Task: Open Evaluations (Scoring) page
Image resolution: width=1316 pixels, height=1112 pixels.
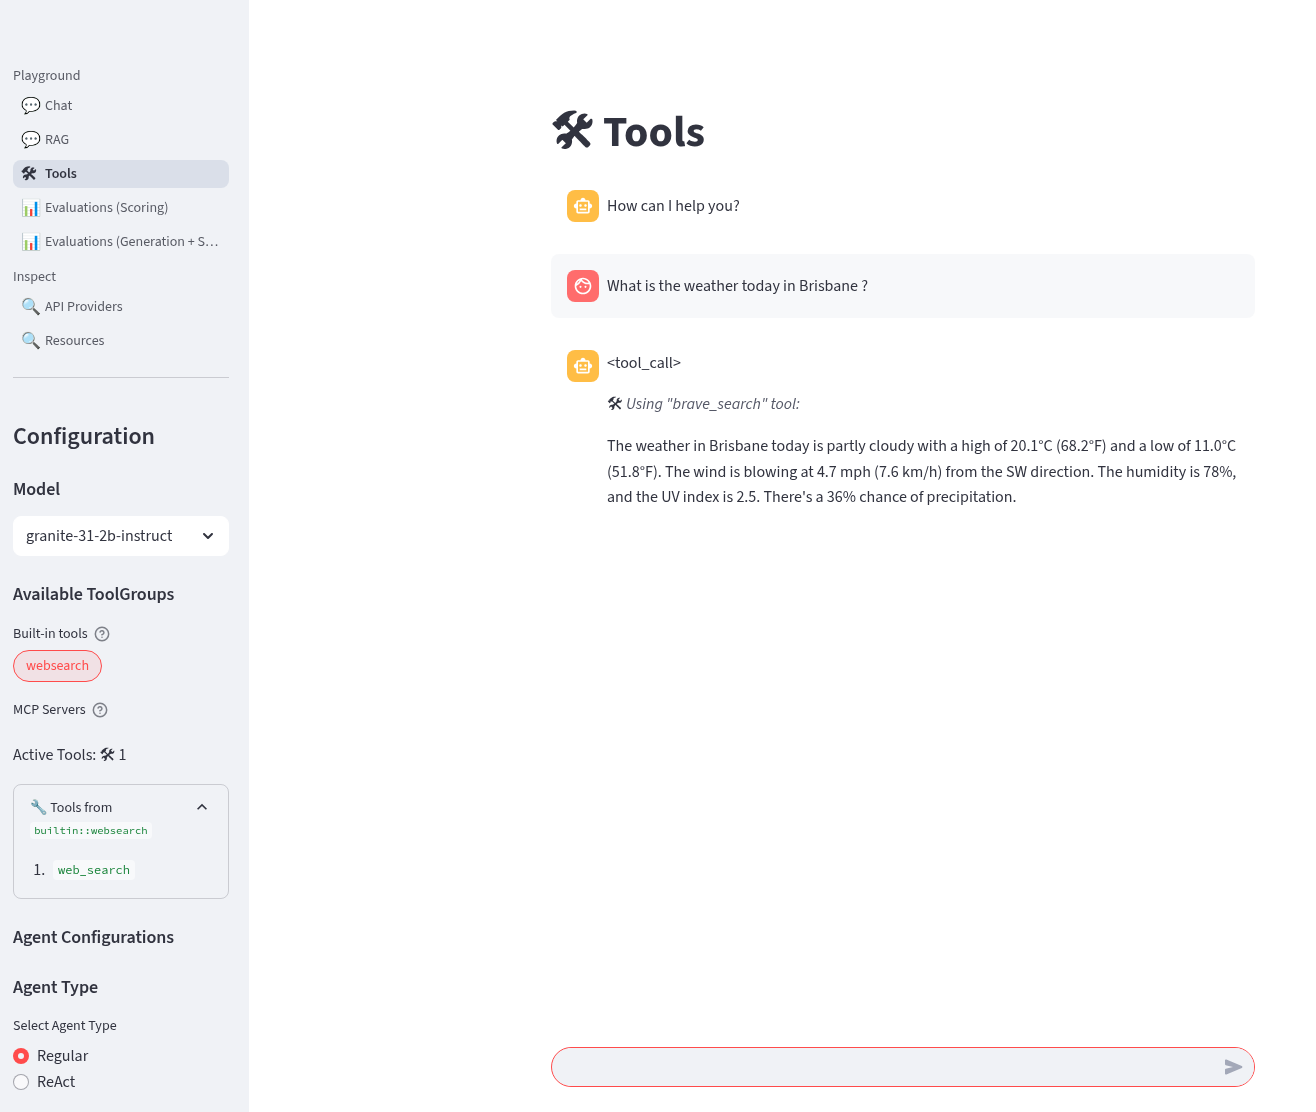Action: [x=121, y=208]
